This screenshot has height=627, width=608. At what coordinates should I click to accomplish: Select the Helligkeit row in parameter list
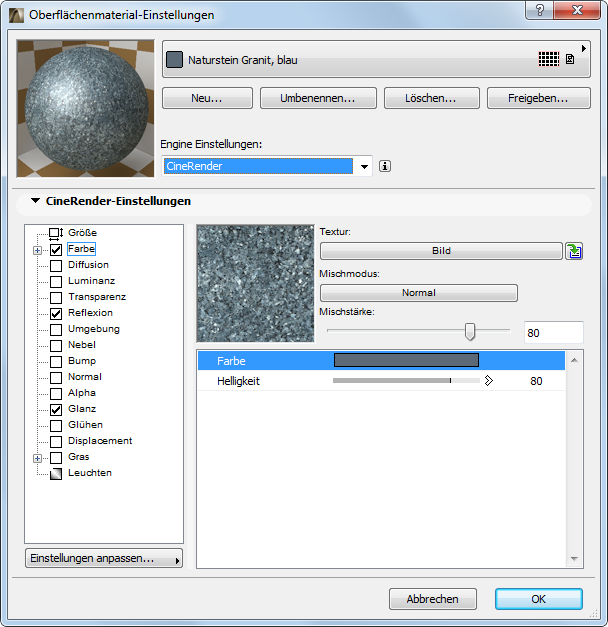pos(382,381)
